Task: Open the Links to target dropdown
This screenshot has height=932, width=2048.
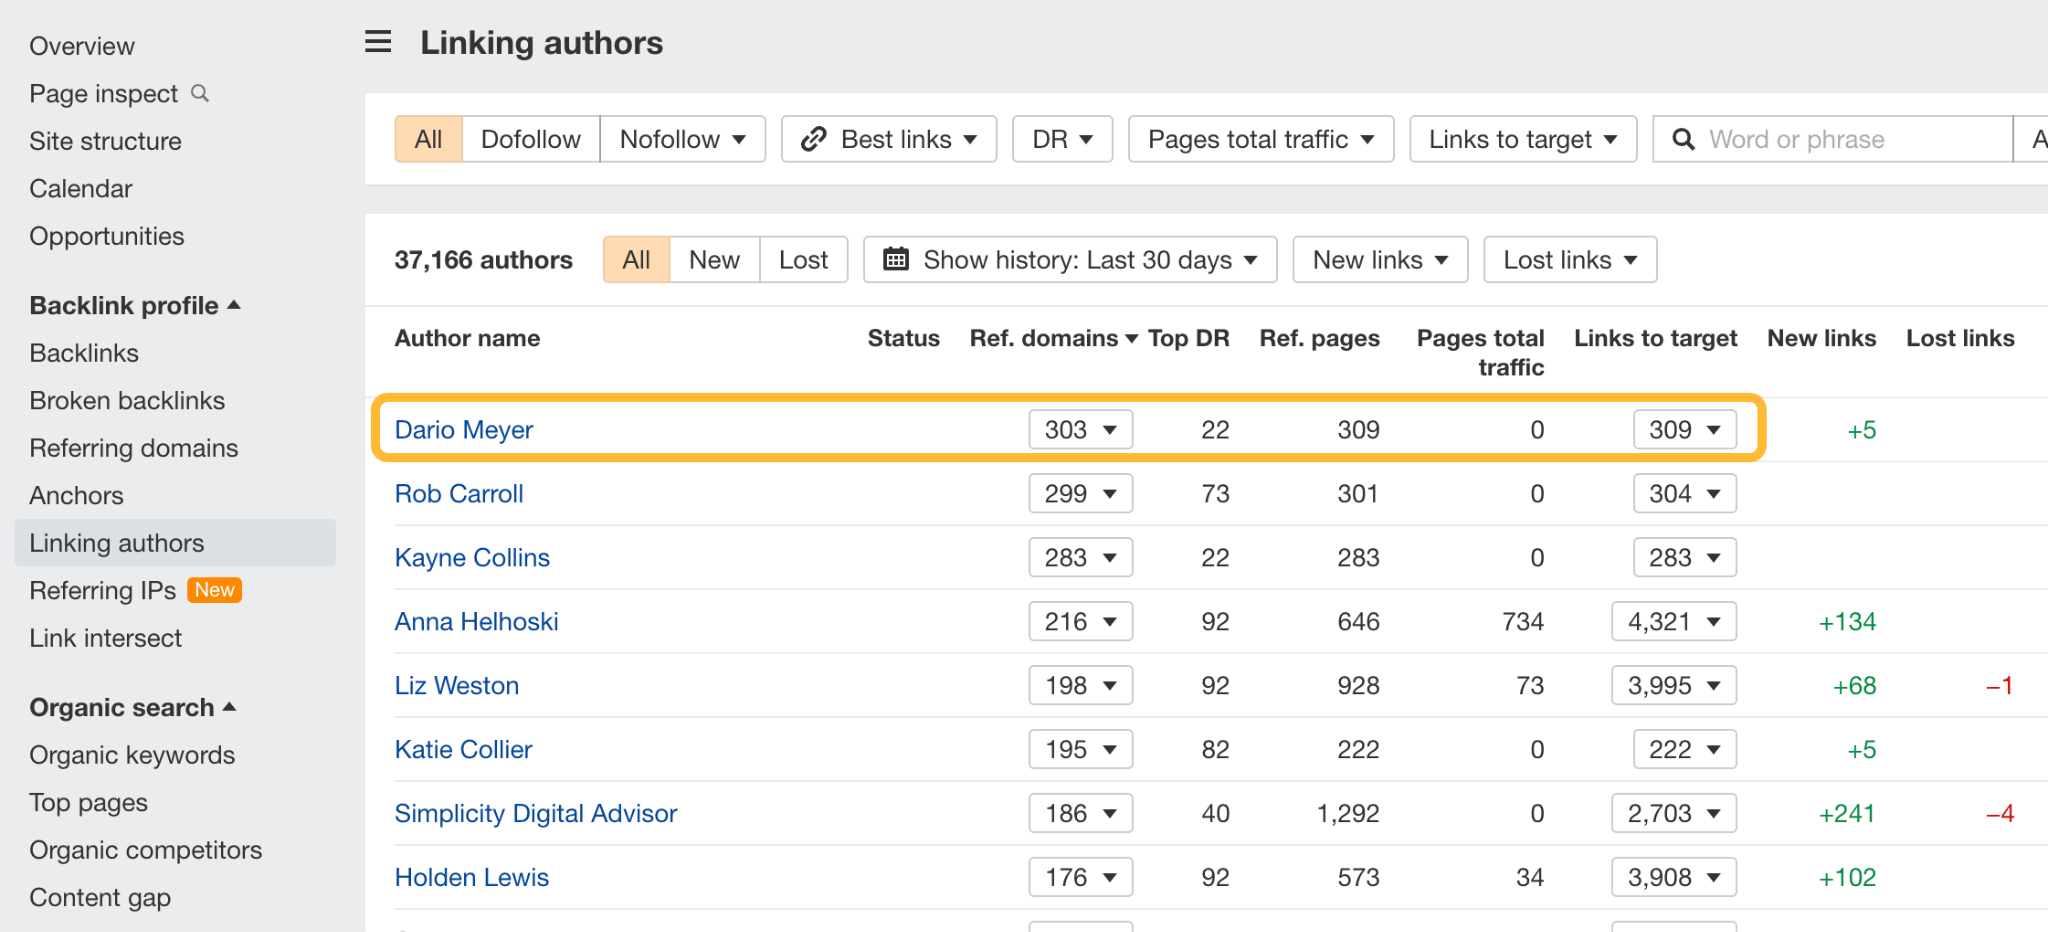Action: coord(1521,139)
